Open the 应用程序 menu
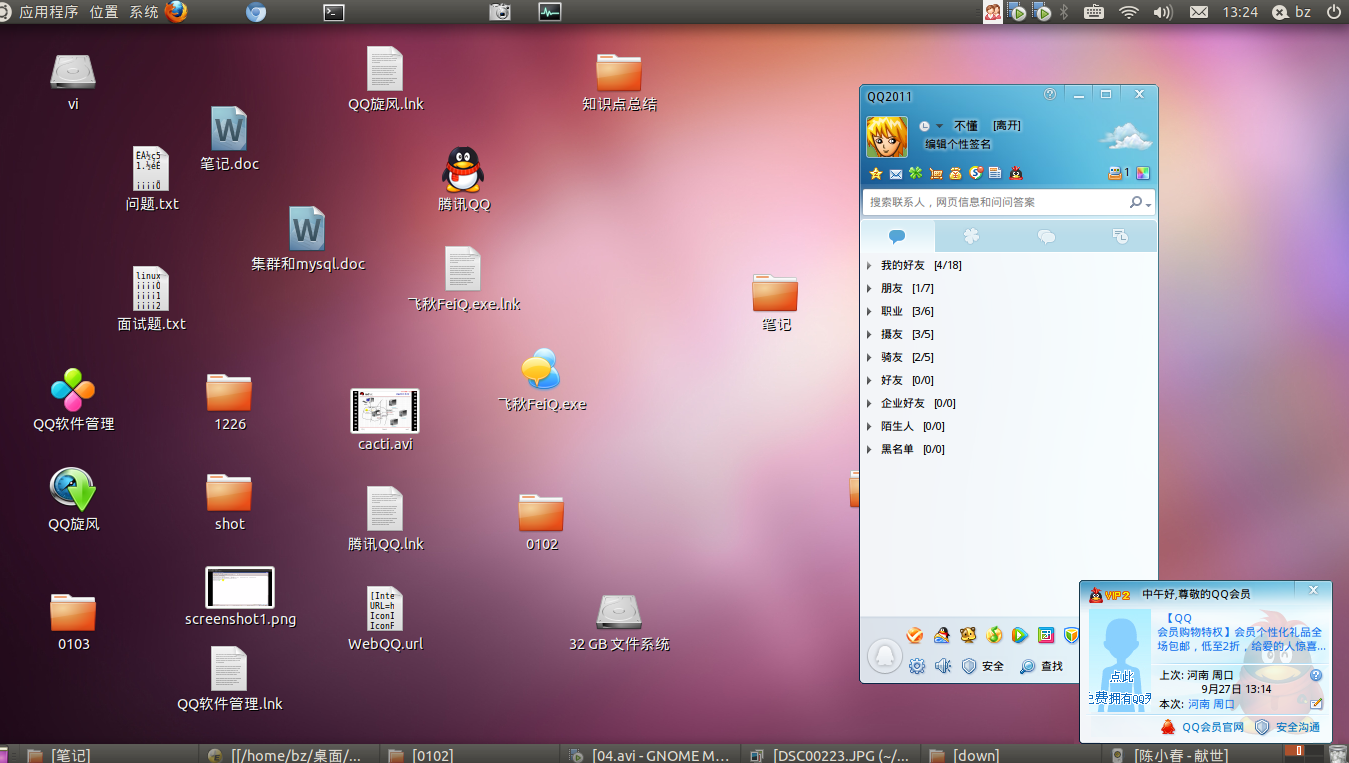The height and width of the screenshot is (763, 1349). [49, 12]
